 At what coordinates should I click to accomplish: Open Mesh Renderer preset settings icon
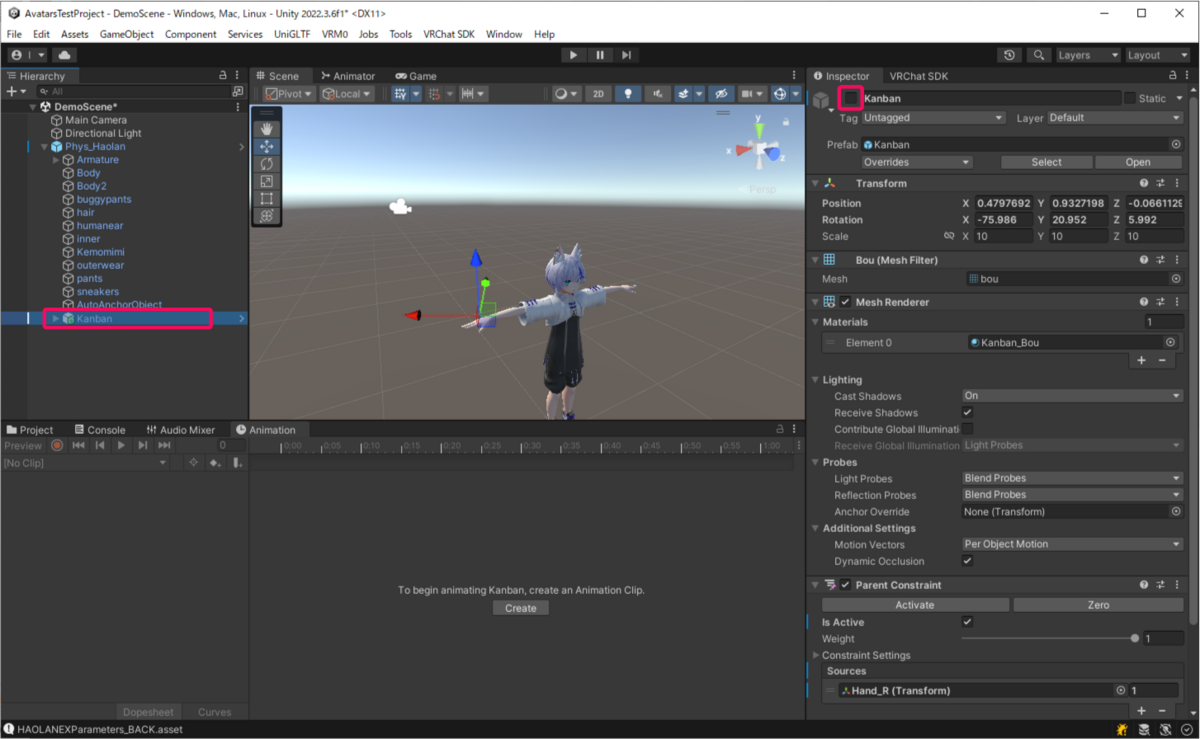(1161, 302)
